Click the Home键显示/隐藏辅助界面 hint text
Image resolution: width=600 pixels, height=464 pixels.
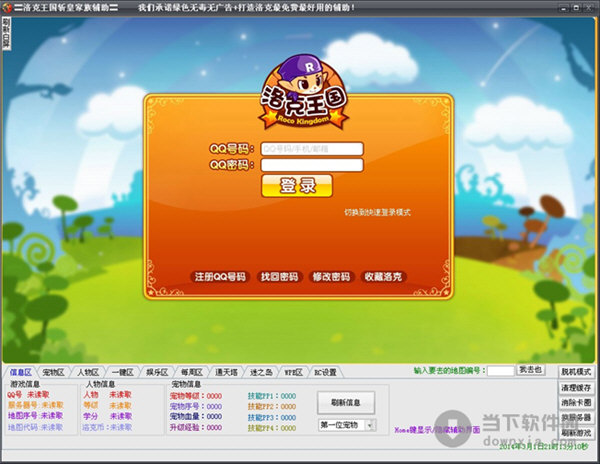point(437,430)
